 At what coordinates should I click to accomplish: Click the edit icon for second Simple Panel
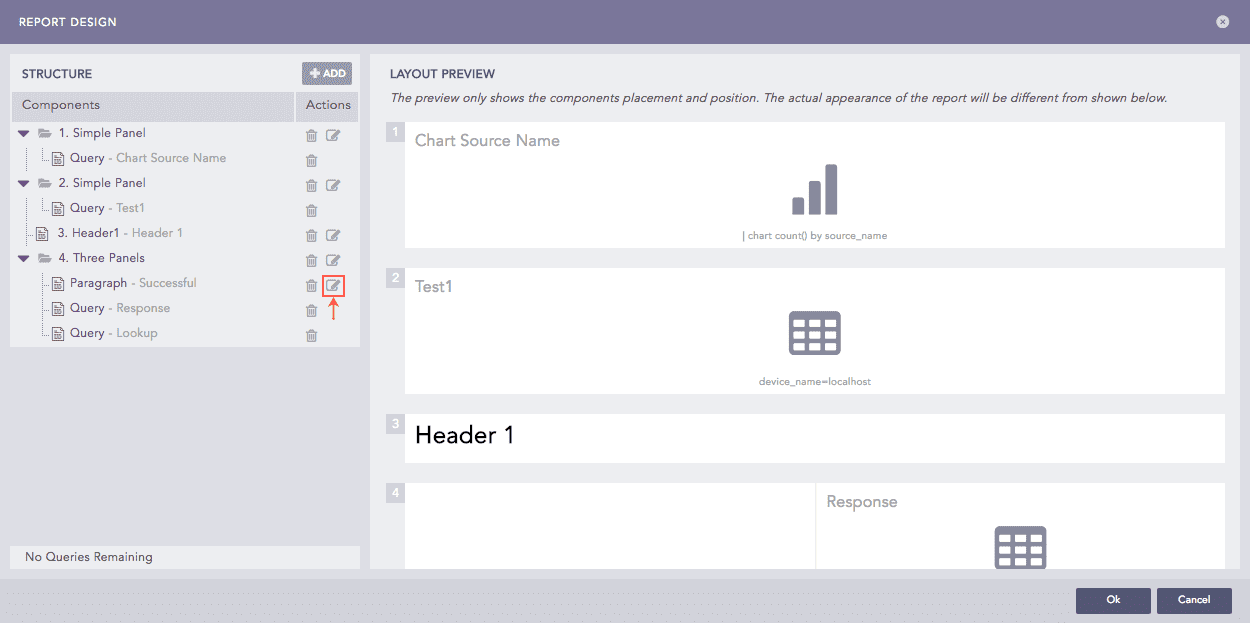(333, 185)
